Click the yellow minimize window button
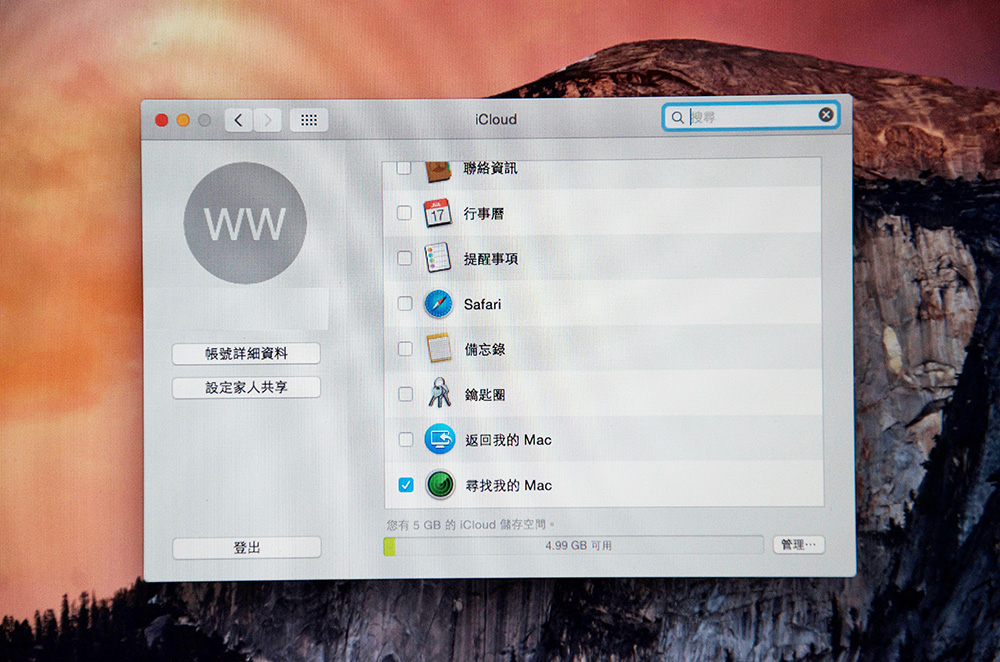The width and height of the screenshot is (1000, 662). point(183,120)
